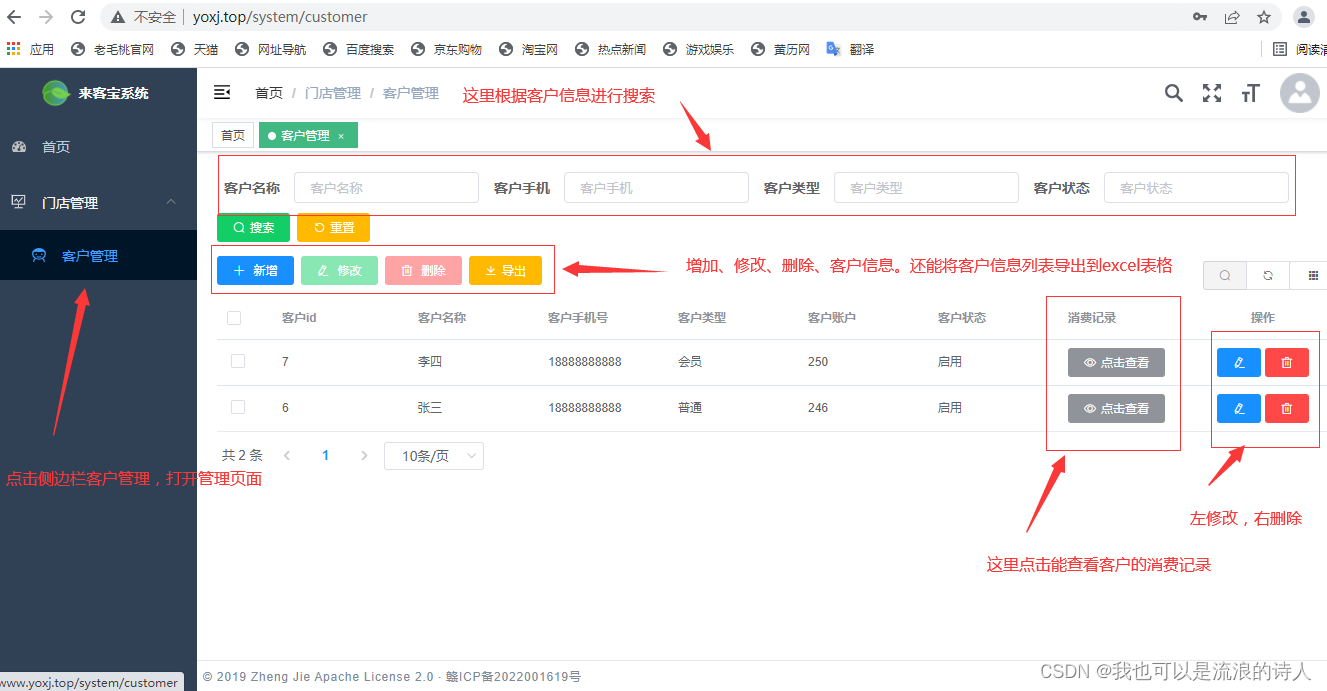This screenshot has width=1327, height=691.
Task: Switch to the 首页 tab
Action: point(232,134)
